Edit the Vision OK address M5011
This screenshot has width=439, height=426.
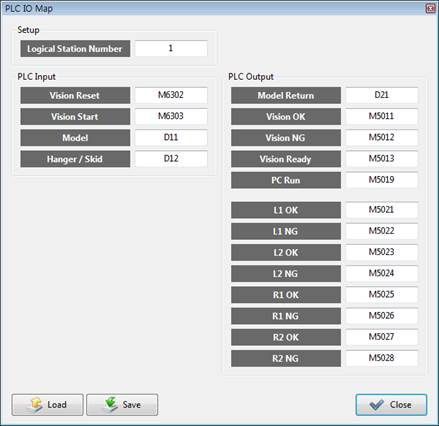tap(382, 116)
